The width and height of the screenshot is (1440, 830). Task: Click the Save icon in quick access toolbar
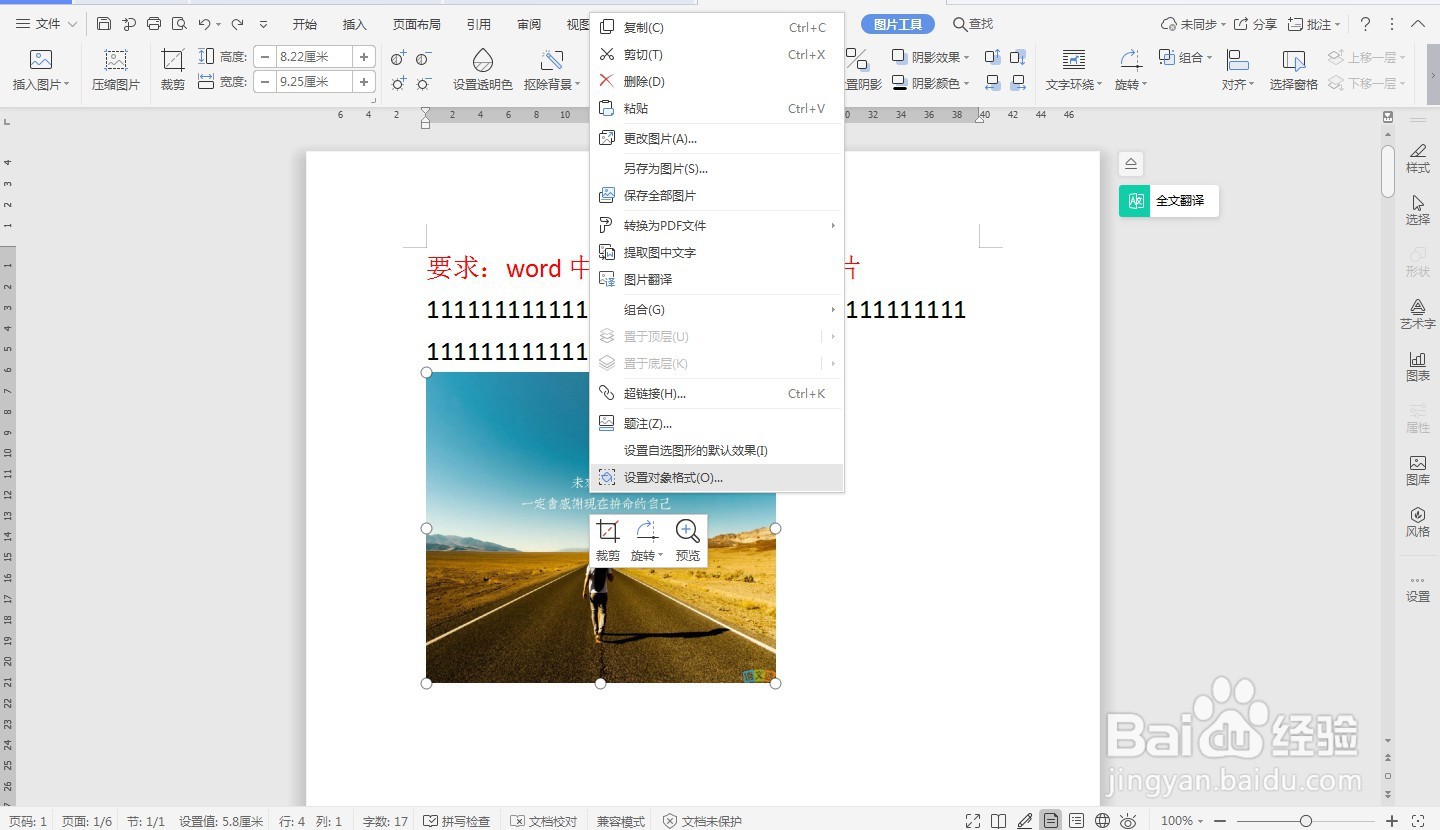tap(104, 23)
